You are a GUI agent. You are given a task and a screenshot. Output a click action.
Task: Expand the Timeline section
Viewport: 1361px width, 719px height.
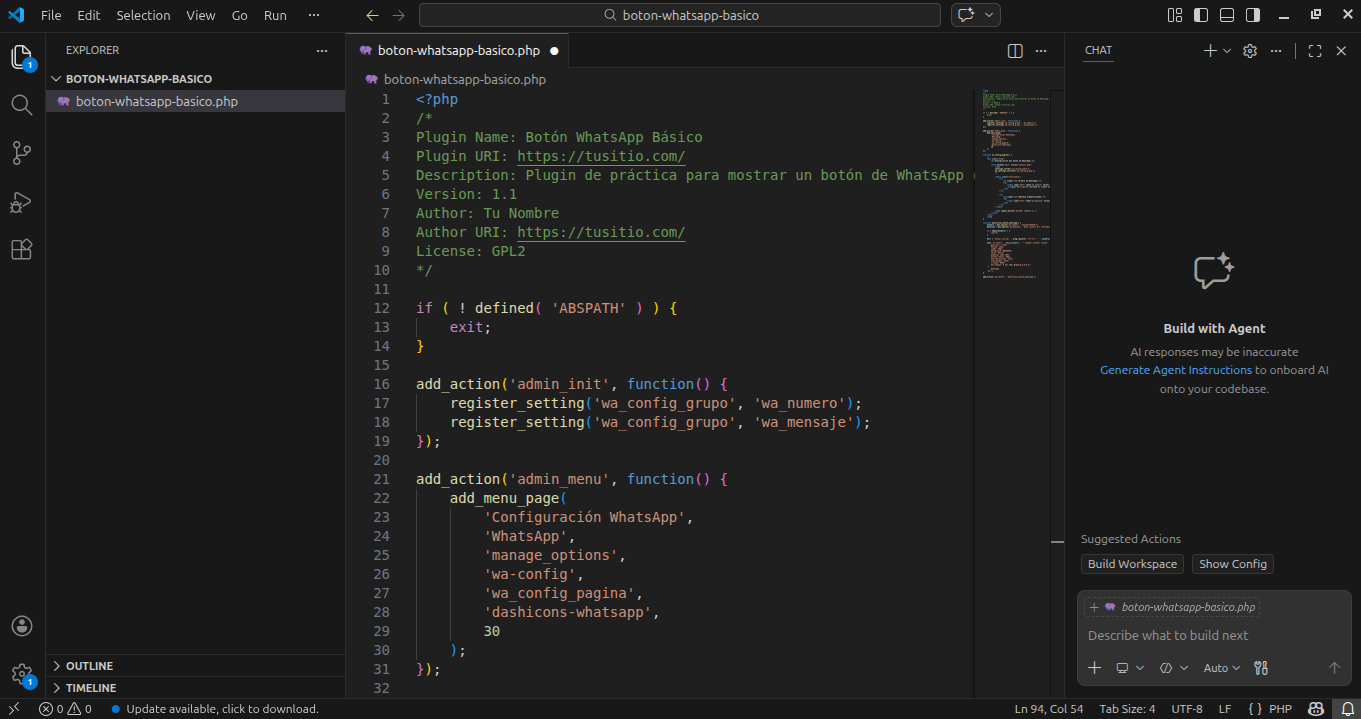pyautogui.click(x=91, y=688)
